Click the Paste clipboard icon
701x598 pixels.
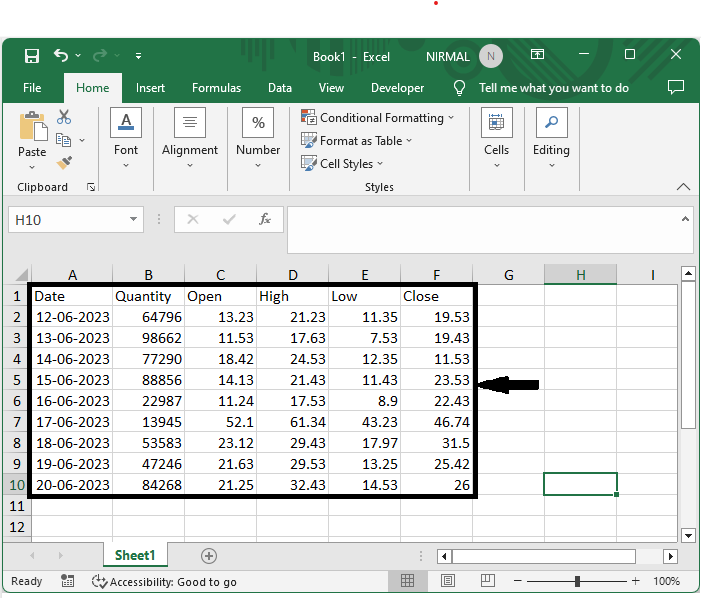click(x=32, y=127)
